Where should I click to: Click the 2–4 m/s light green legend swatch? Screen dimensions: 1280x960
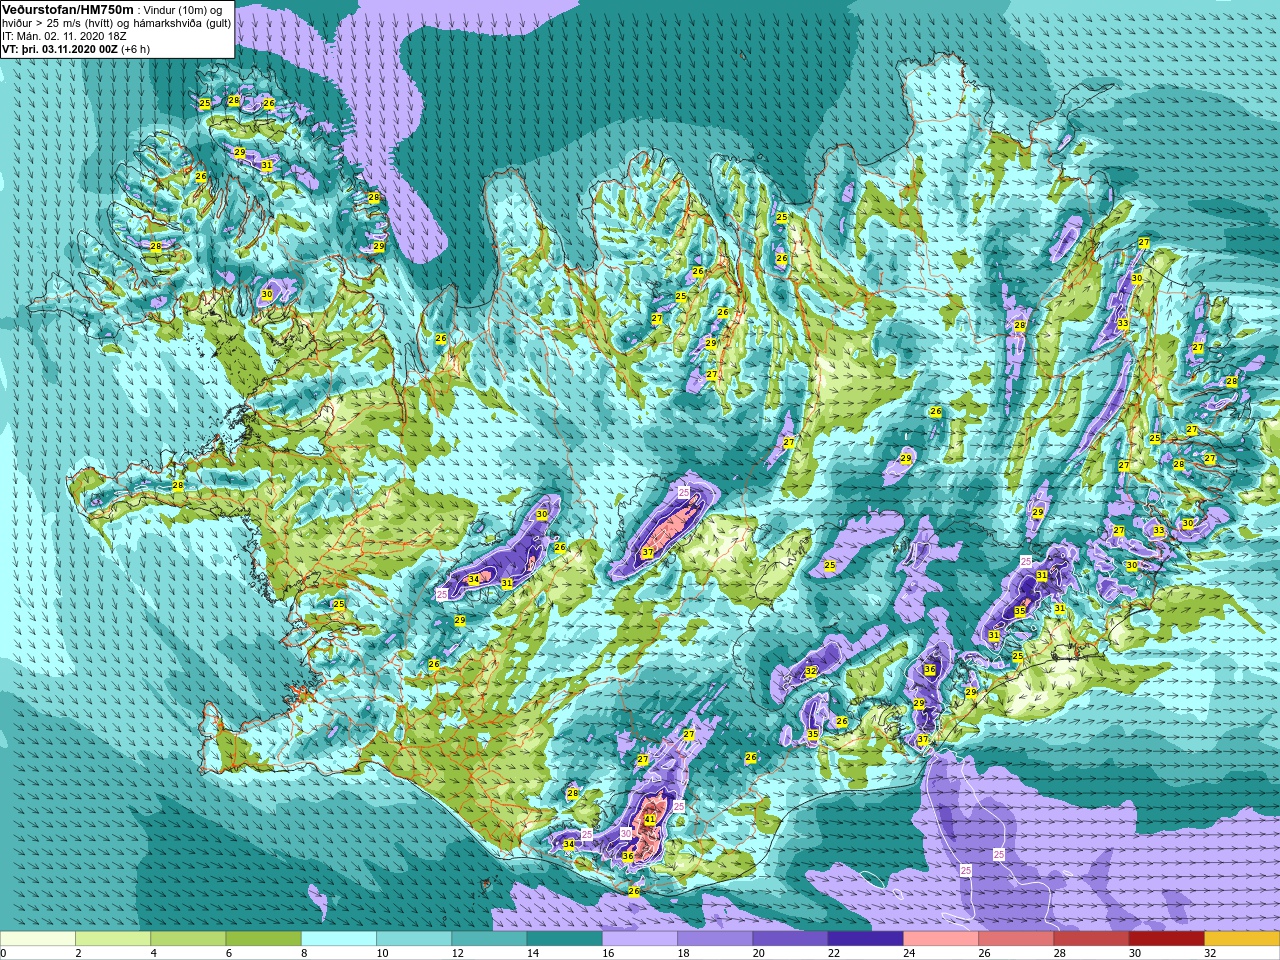click(x=113, y=939)
